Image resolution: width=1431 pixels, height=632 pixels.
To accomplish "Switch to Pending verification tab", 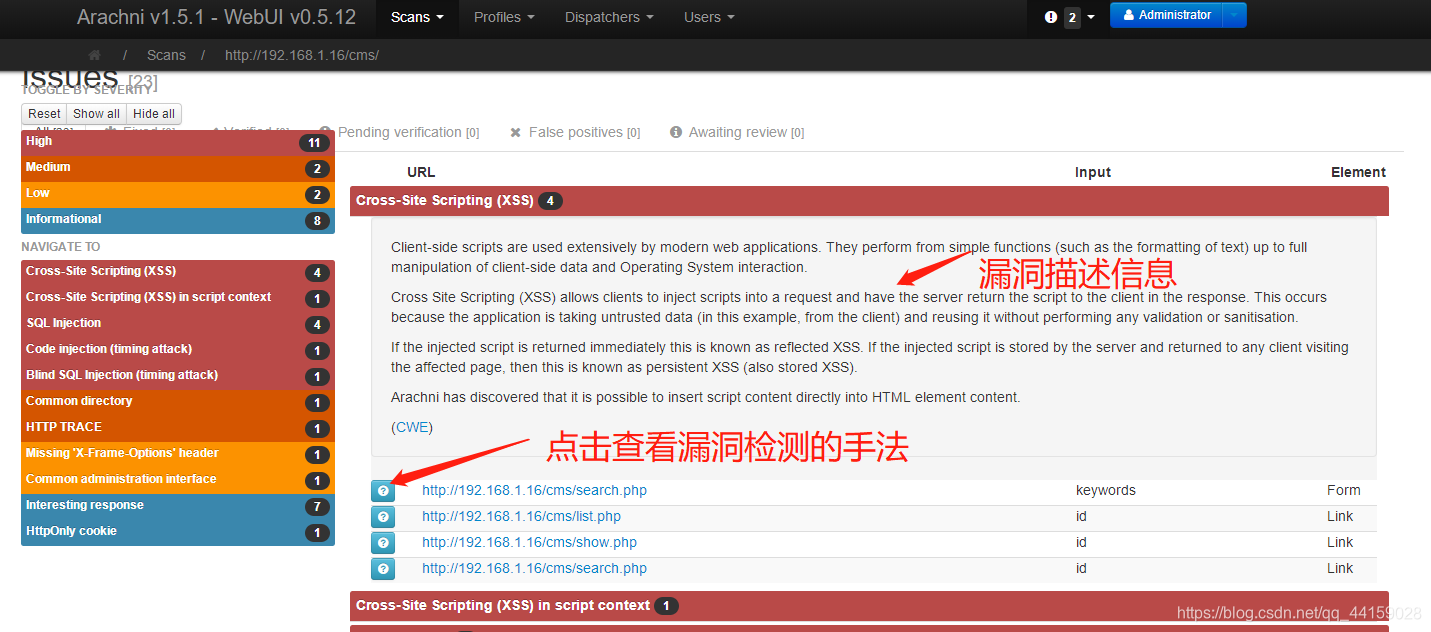I will pyautogui.click(x=399, y=132).
